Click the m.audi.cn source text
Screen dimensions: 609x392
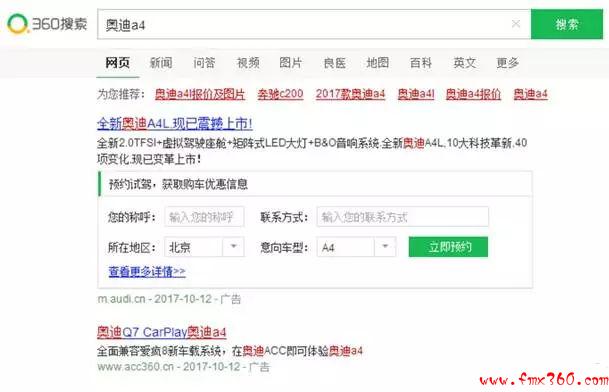pyautogui.click(x=121, y=299)
